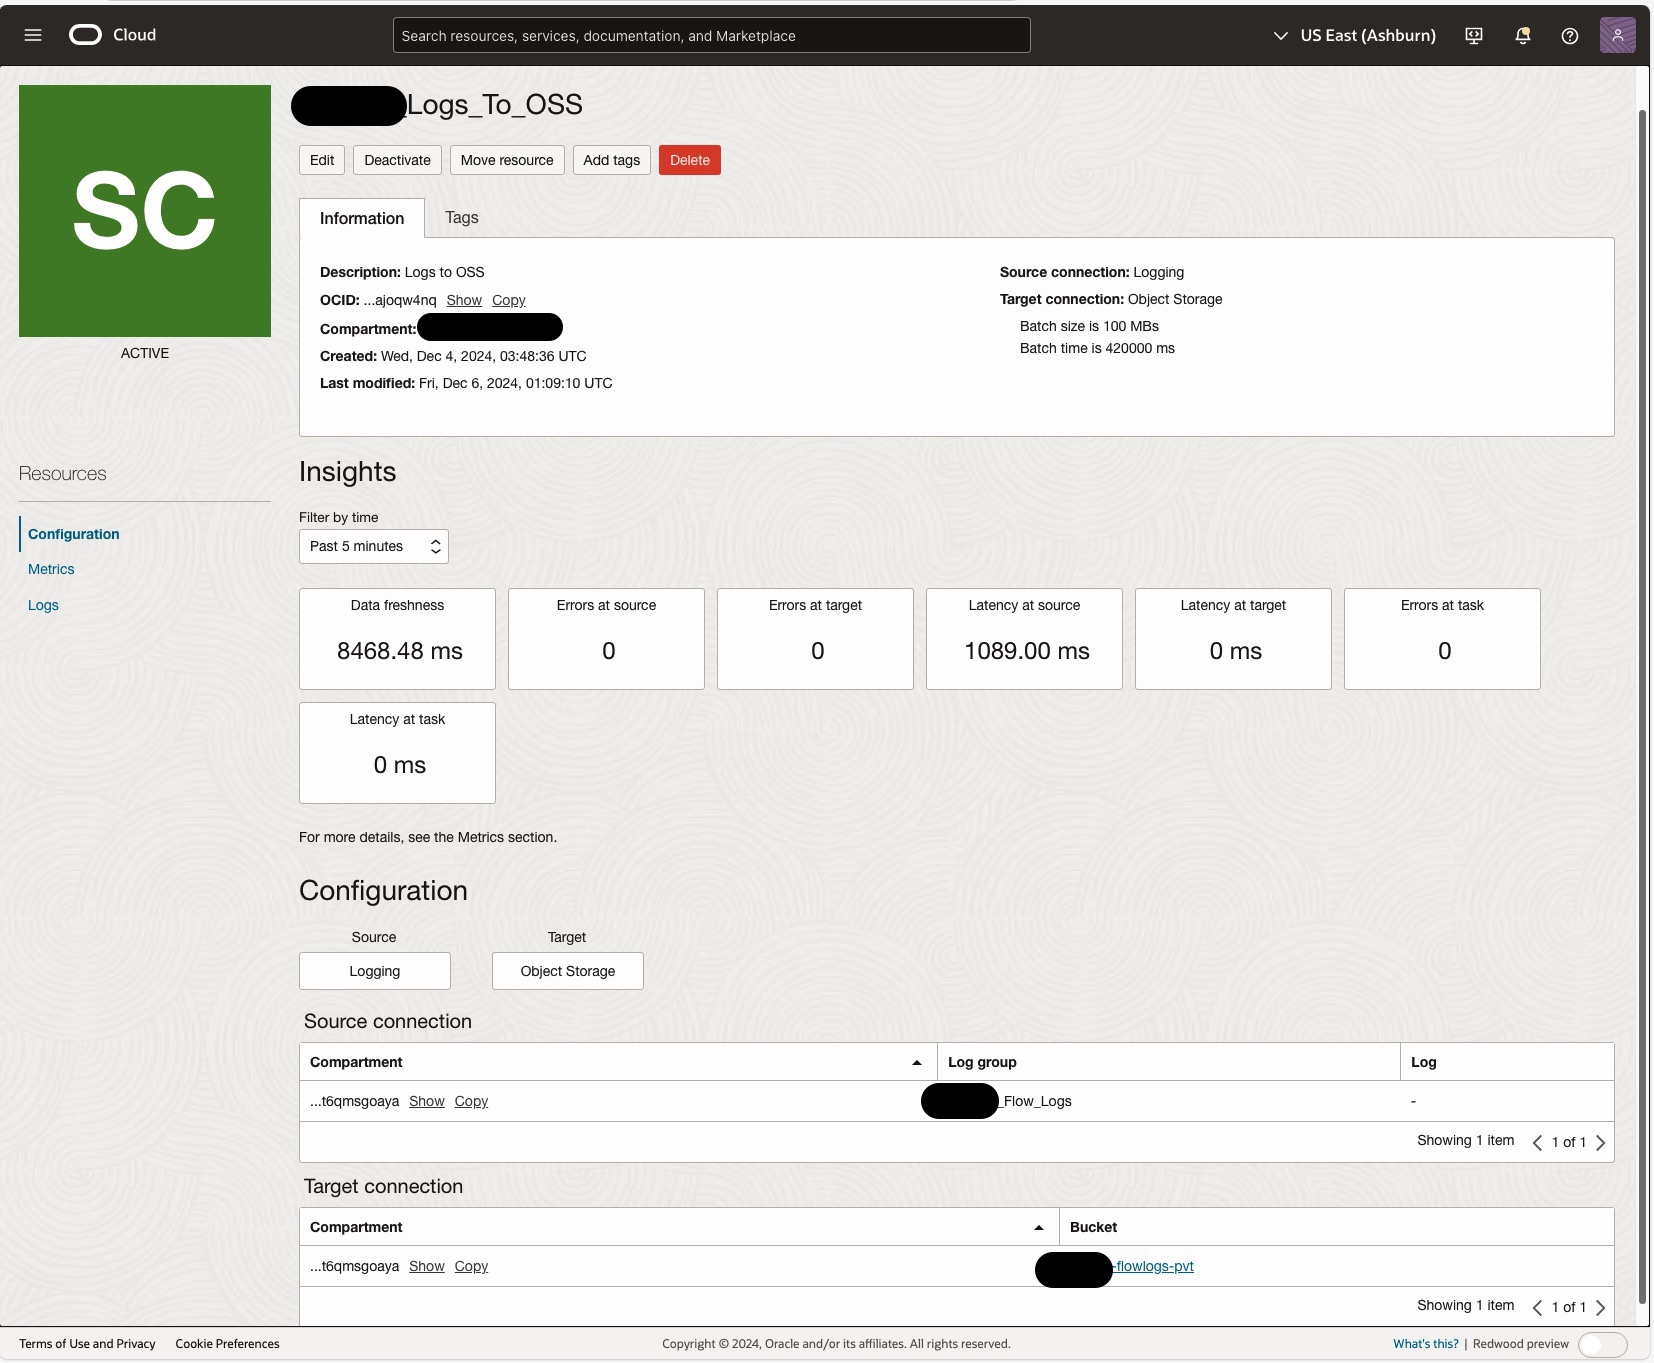
Task: Copy the connector OCID
Action: point(509,300)
